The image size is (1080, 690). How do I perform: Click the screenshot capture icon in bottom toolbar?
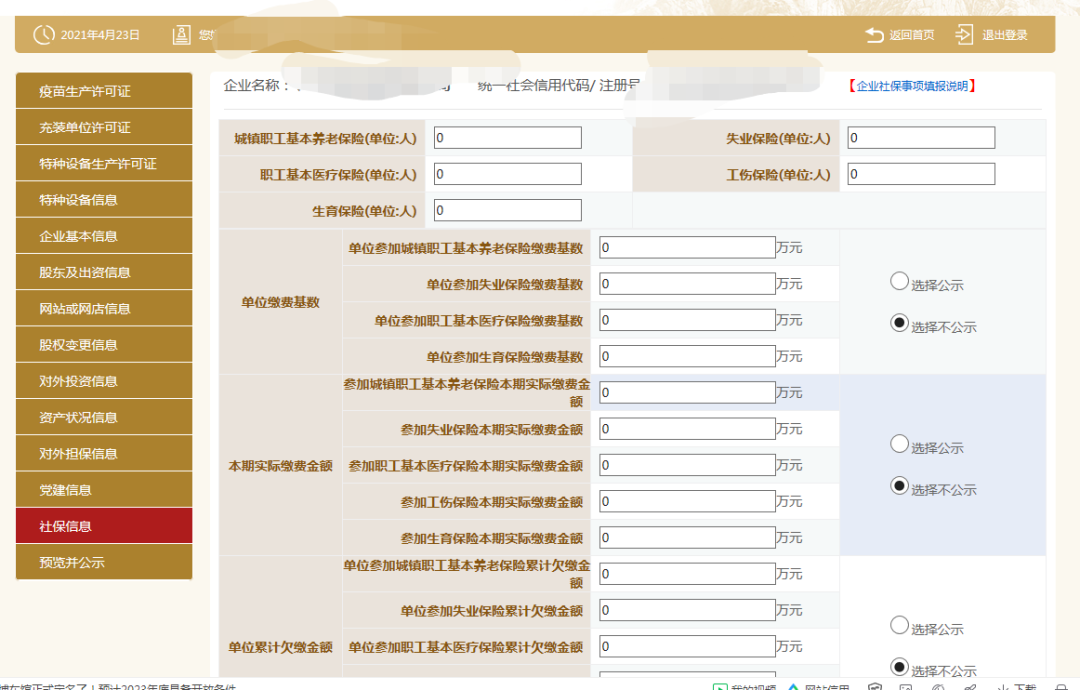(875, 687)
